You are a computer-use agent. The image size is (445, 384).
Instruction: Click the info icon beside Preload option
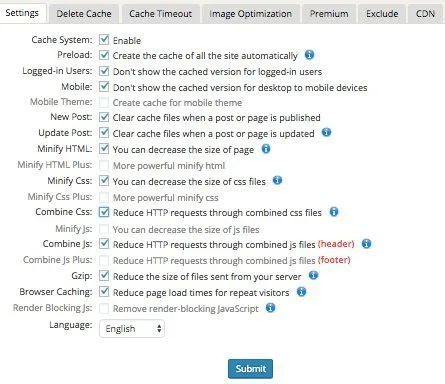309,55
